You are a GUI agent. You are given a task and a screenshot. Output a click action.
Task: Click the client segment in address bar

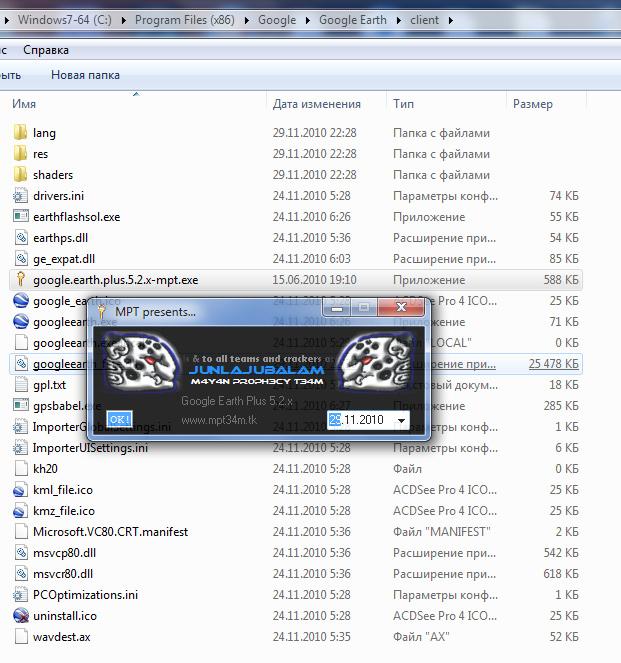[x=424, y=20]
